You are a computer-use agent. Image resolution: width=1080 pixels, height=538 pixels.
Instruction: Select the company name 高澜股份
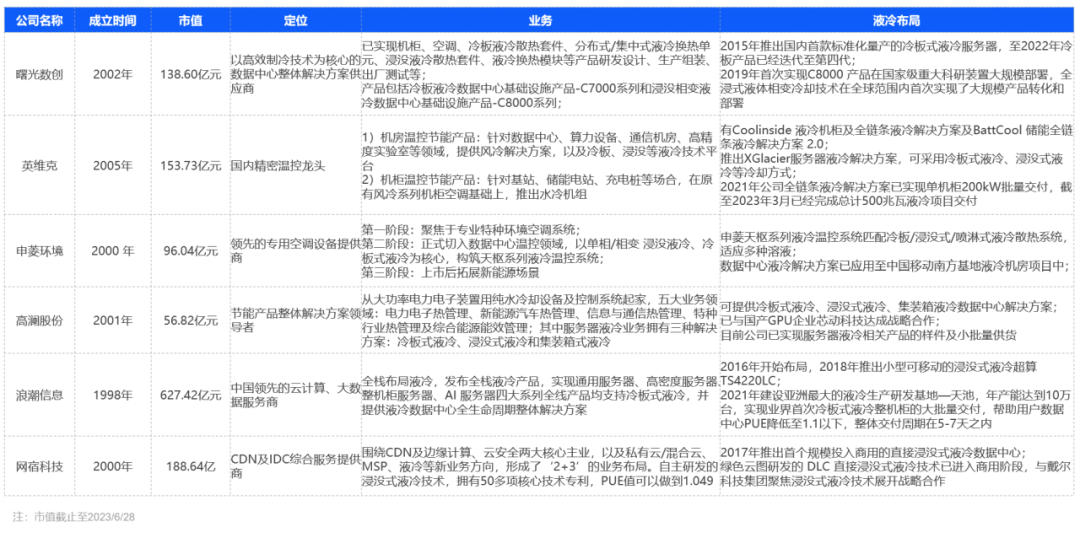tap(39, 320)
